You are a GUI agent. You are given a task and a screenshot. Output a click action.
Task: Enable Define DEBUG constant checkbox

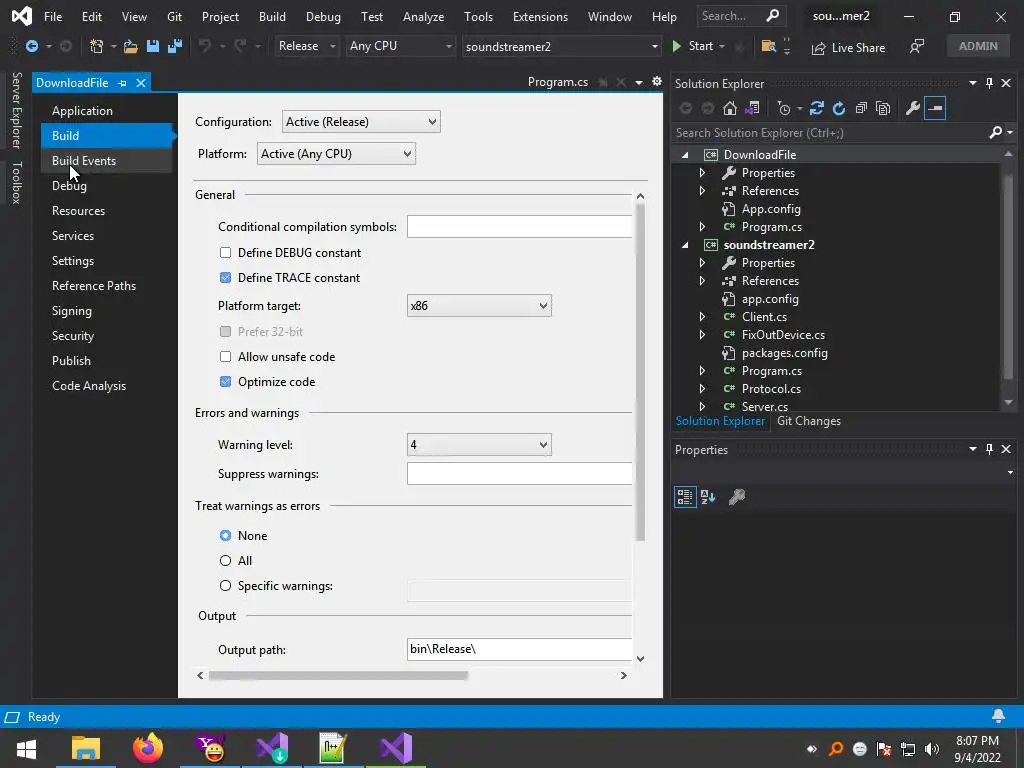coord(225,253)
